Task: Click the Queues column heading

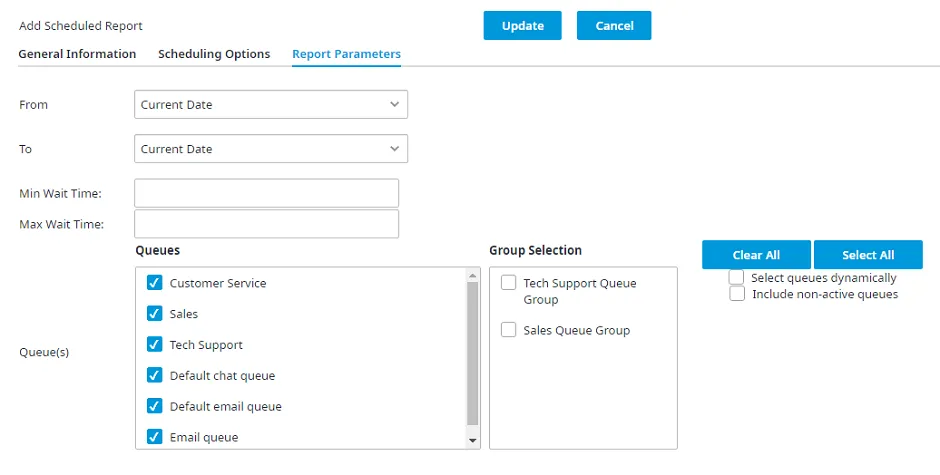Action: pos(158,250)
